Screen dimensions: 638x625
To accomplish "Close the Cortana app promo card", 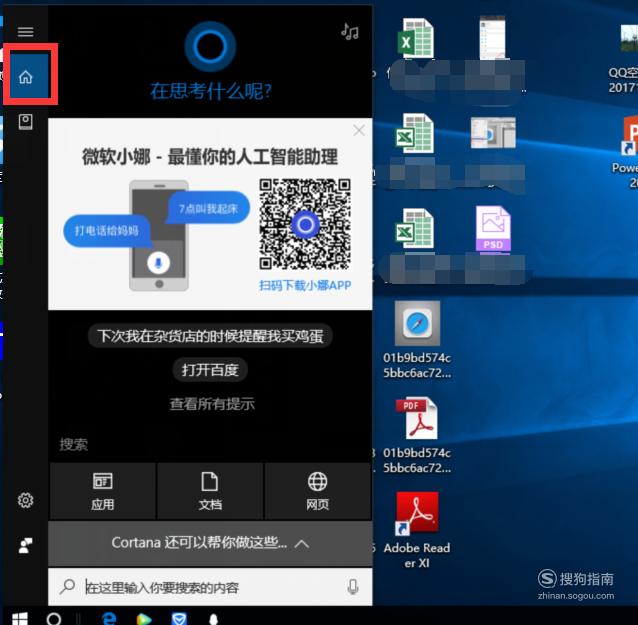I will (359, 130).
